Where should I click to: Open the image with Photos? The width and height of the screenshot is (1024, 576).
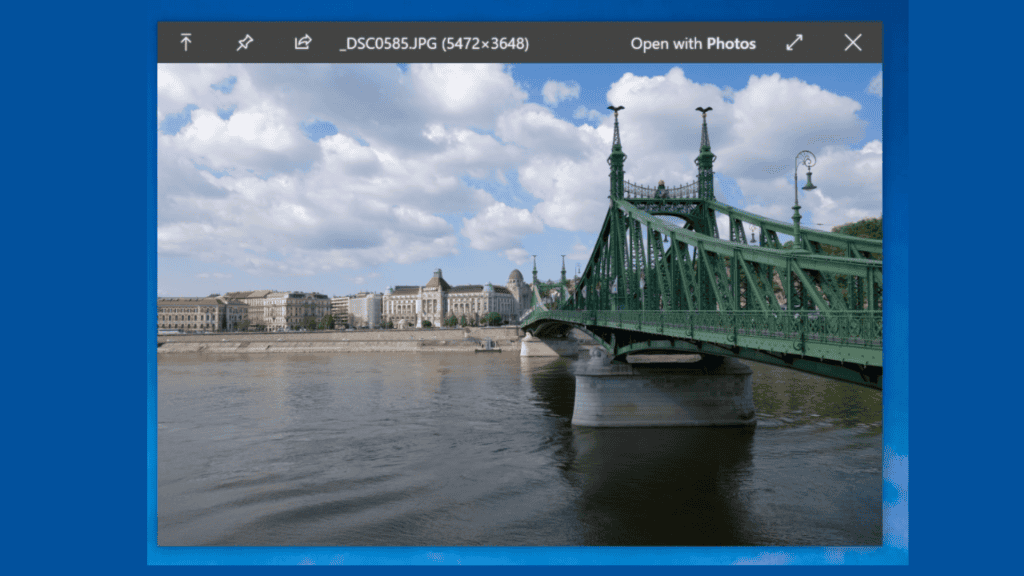tap(692, 44)
